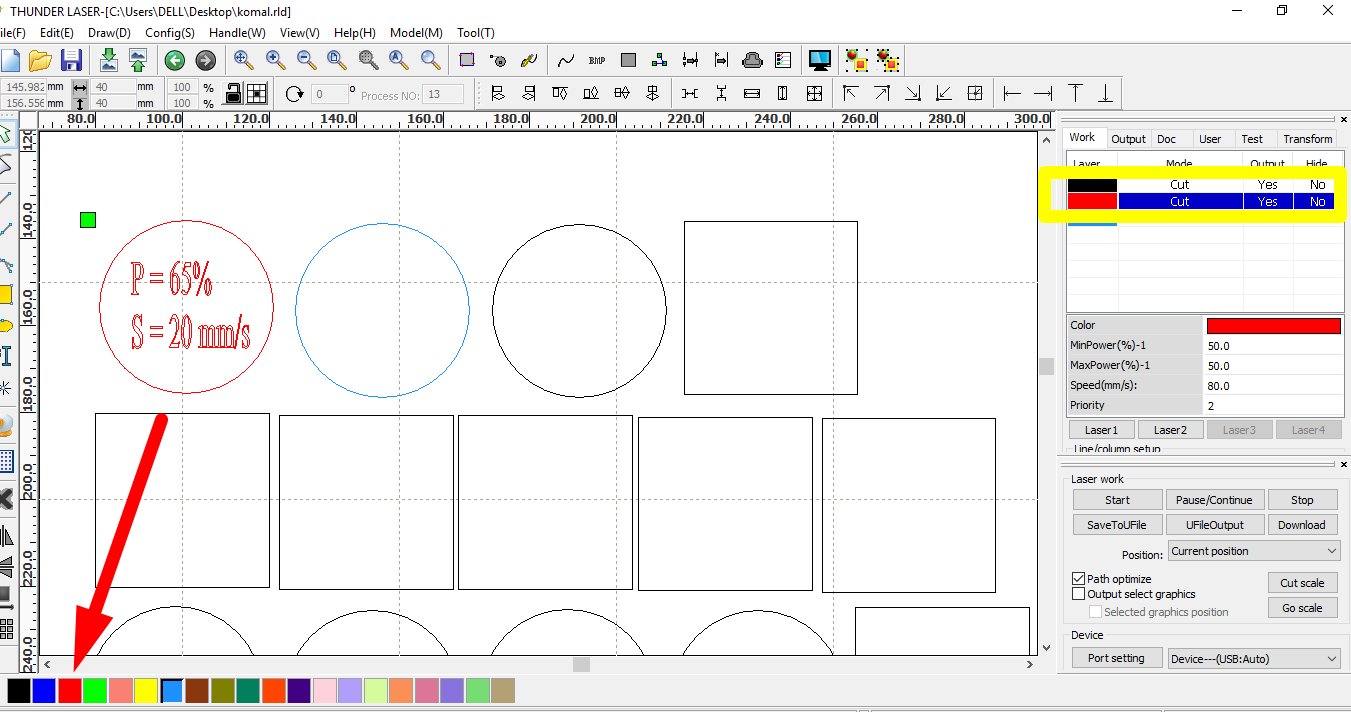Open the Edit menu
1351x712 pixels.
tap(57, 33)
